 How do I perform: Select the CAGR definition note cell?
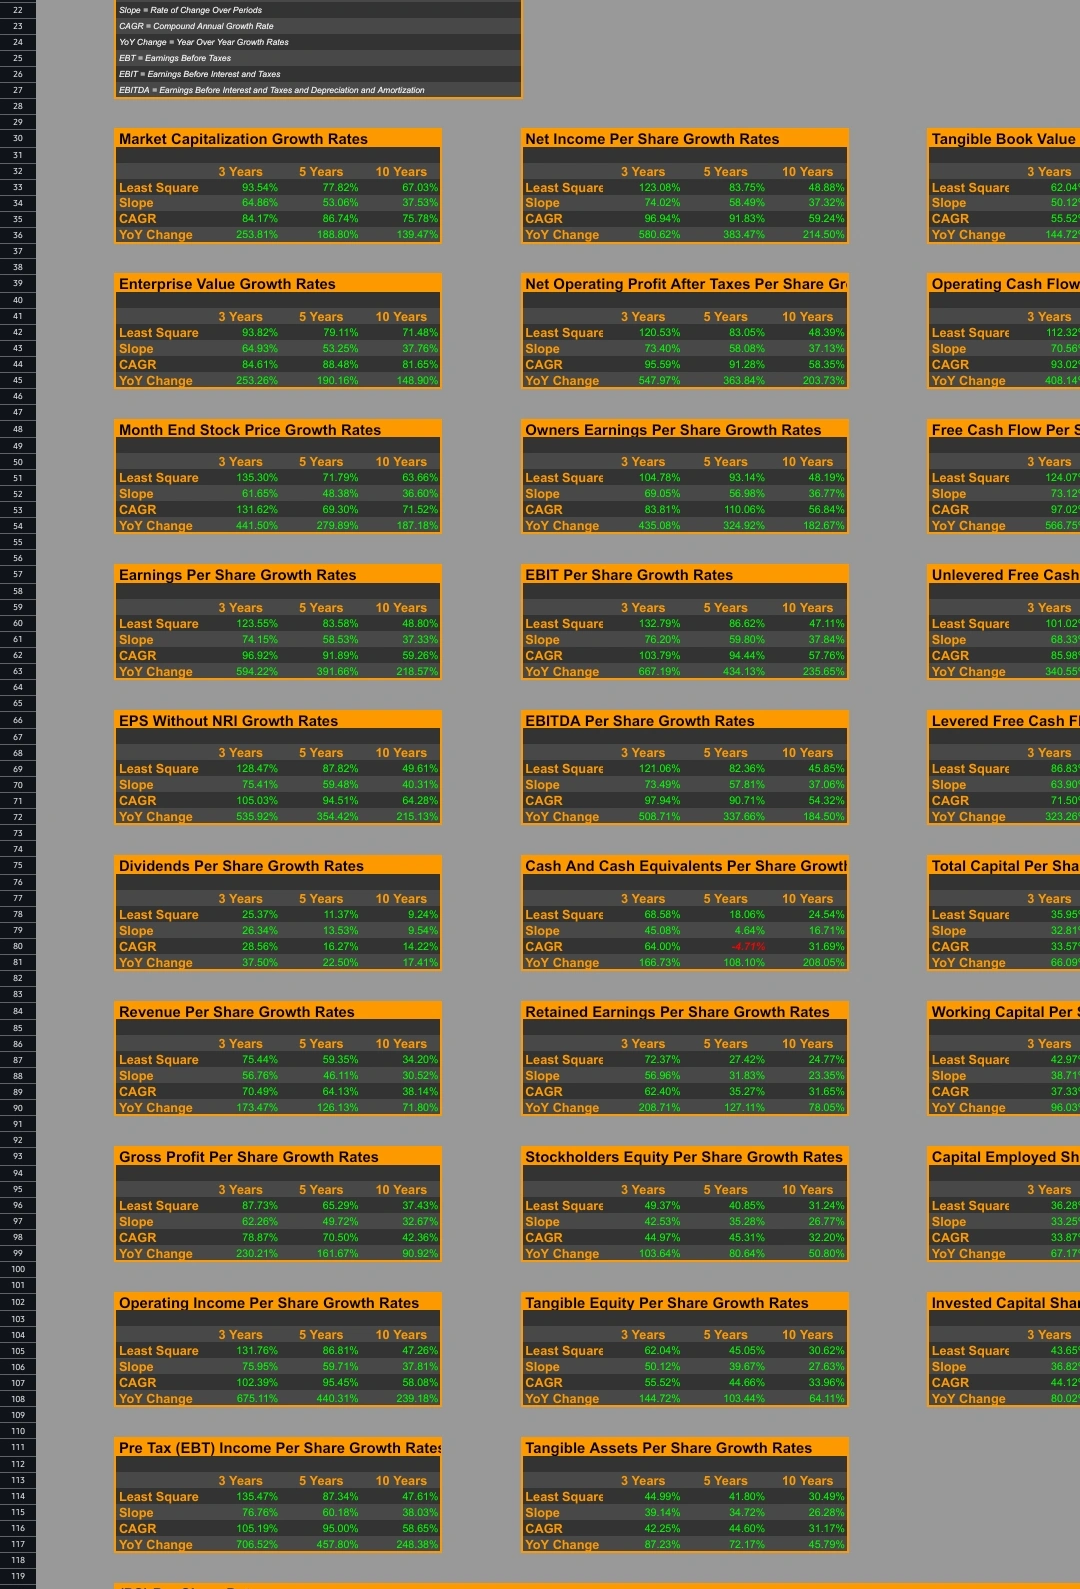[196, 26]
